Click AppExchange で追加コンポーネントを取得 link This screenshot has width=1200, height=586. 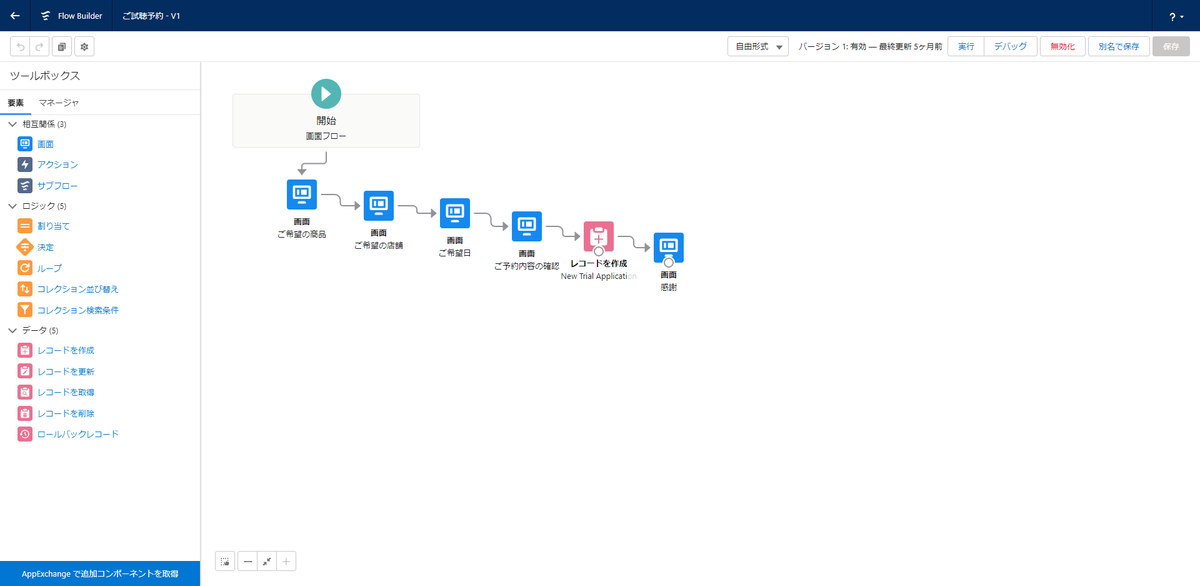click(x=100, y=574)
